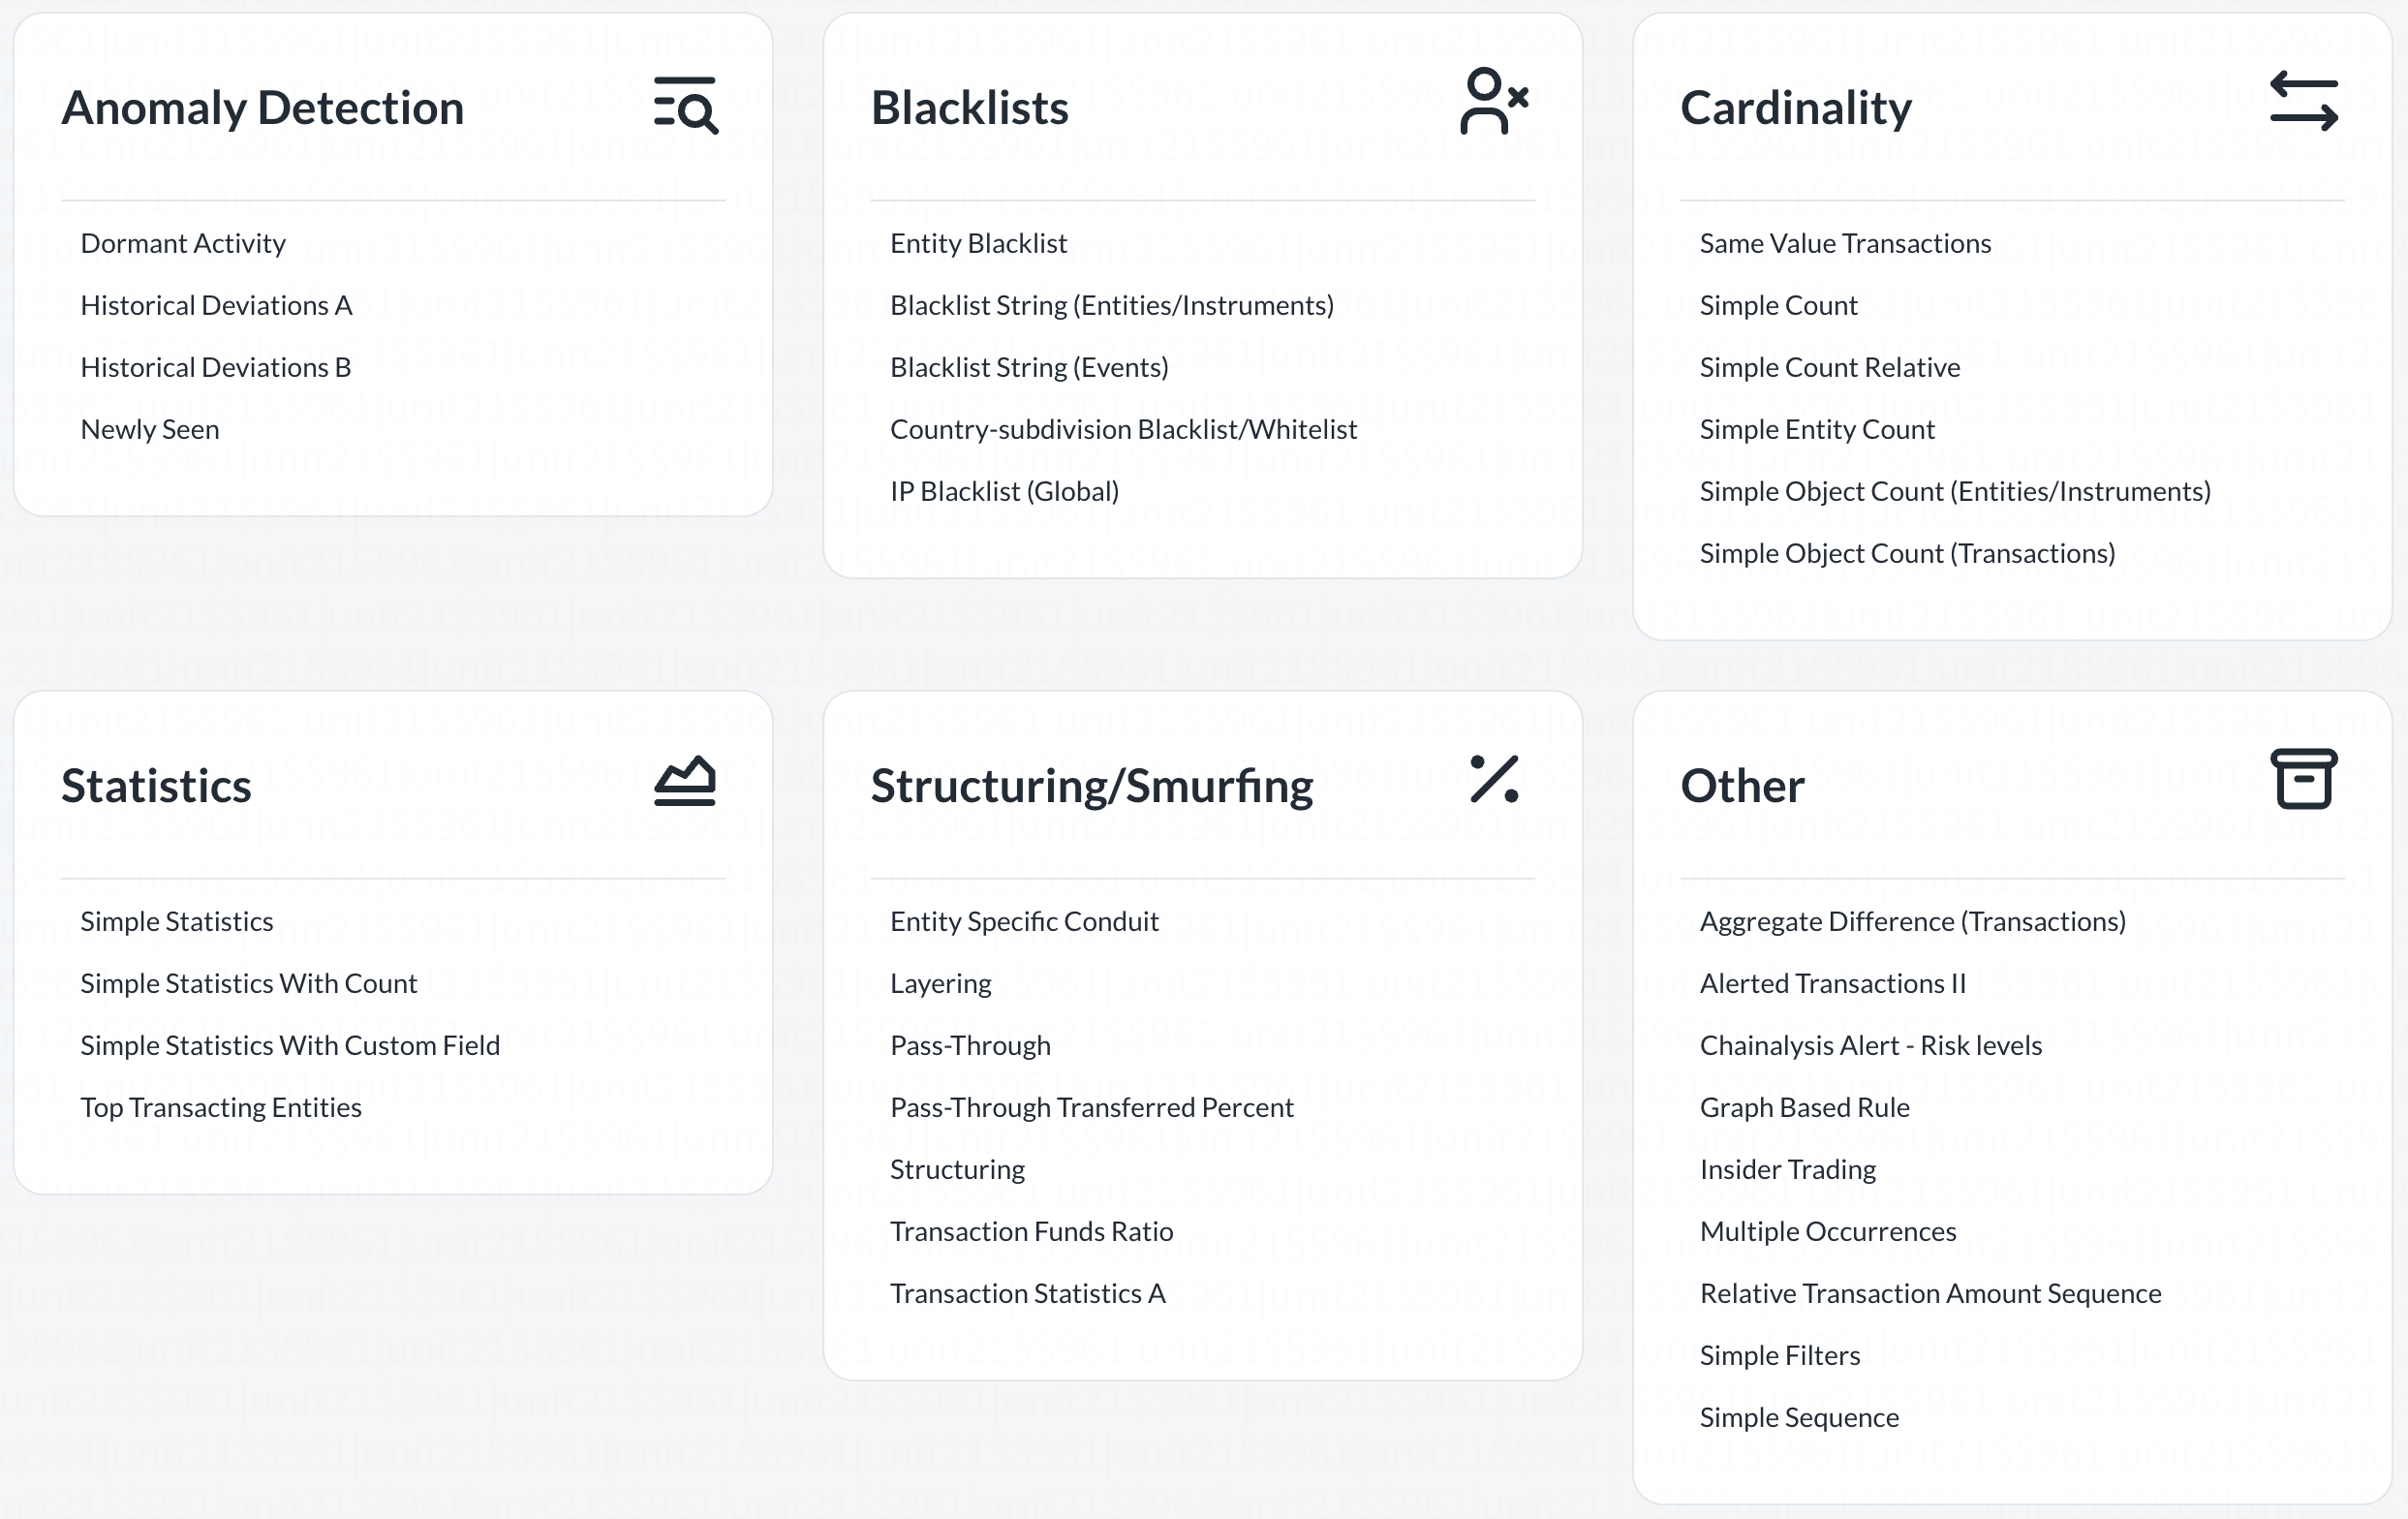Click the Other archive box icon
The width and height of the screenshot is (2408, 1519).
click(2304, 779)
